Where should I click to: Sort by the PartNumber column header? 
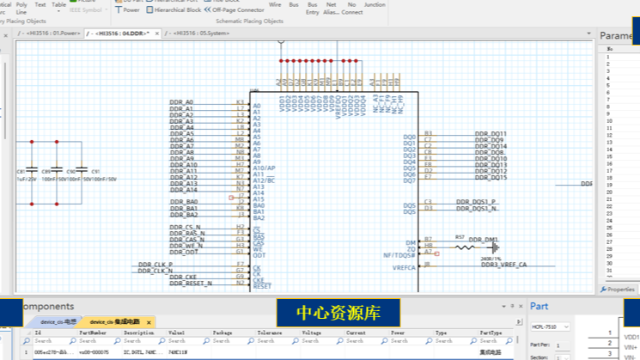pos(99,333)
